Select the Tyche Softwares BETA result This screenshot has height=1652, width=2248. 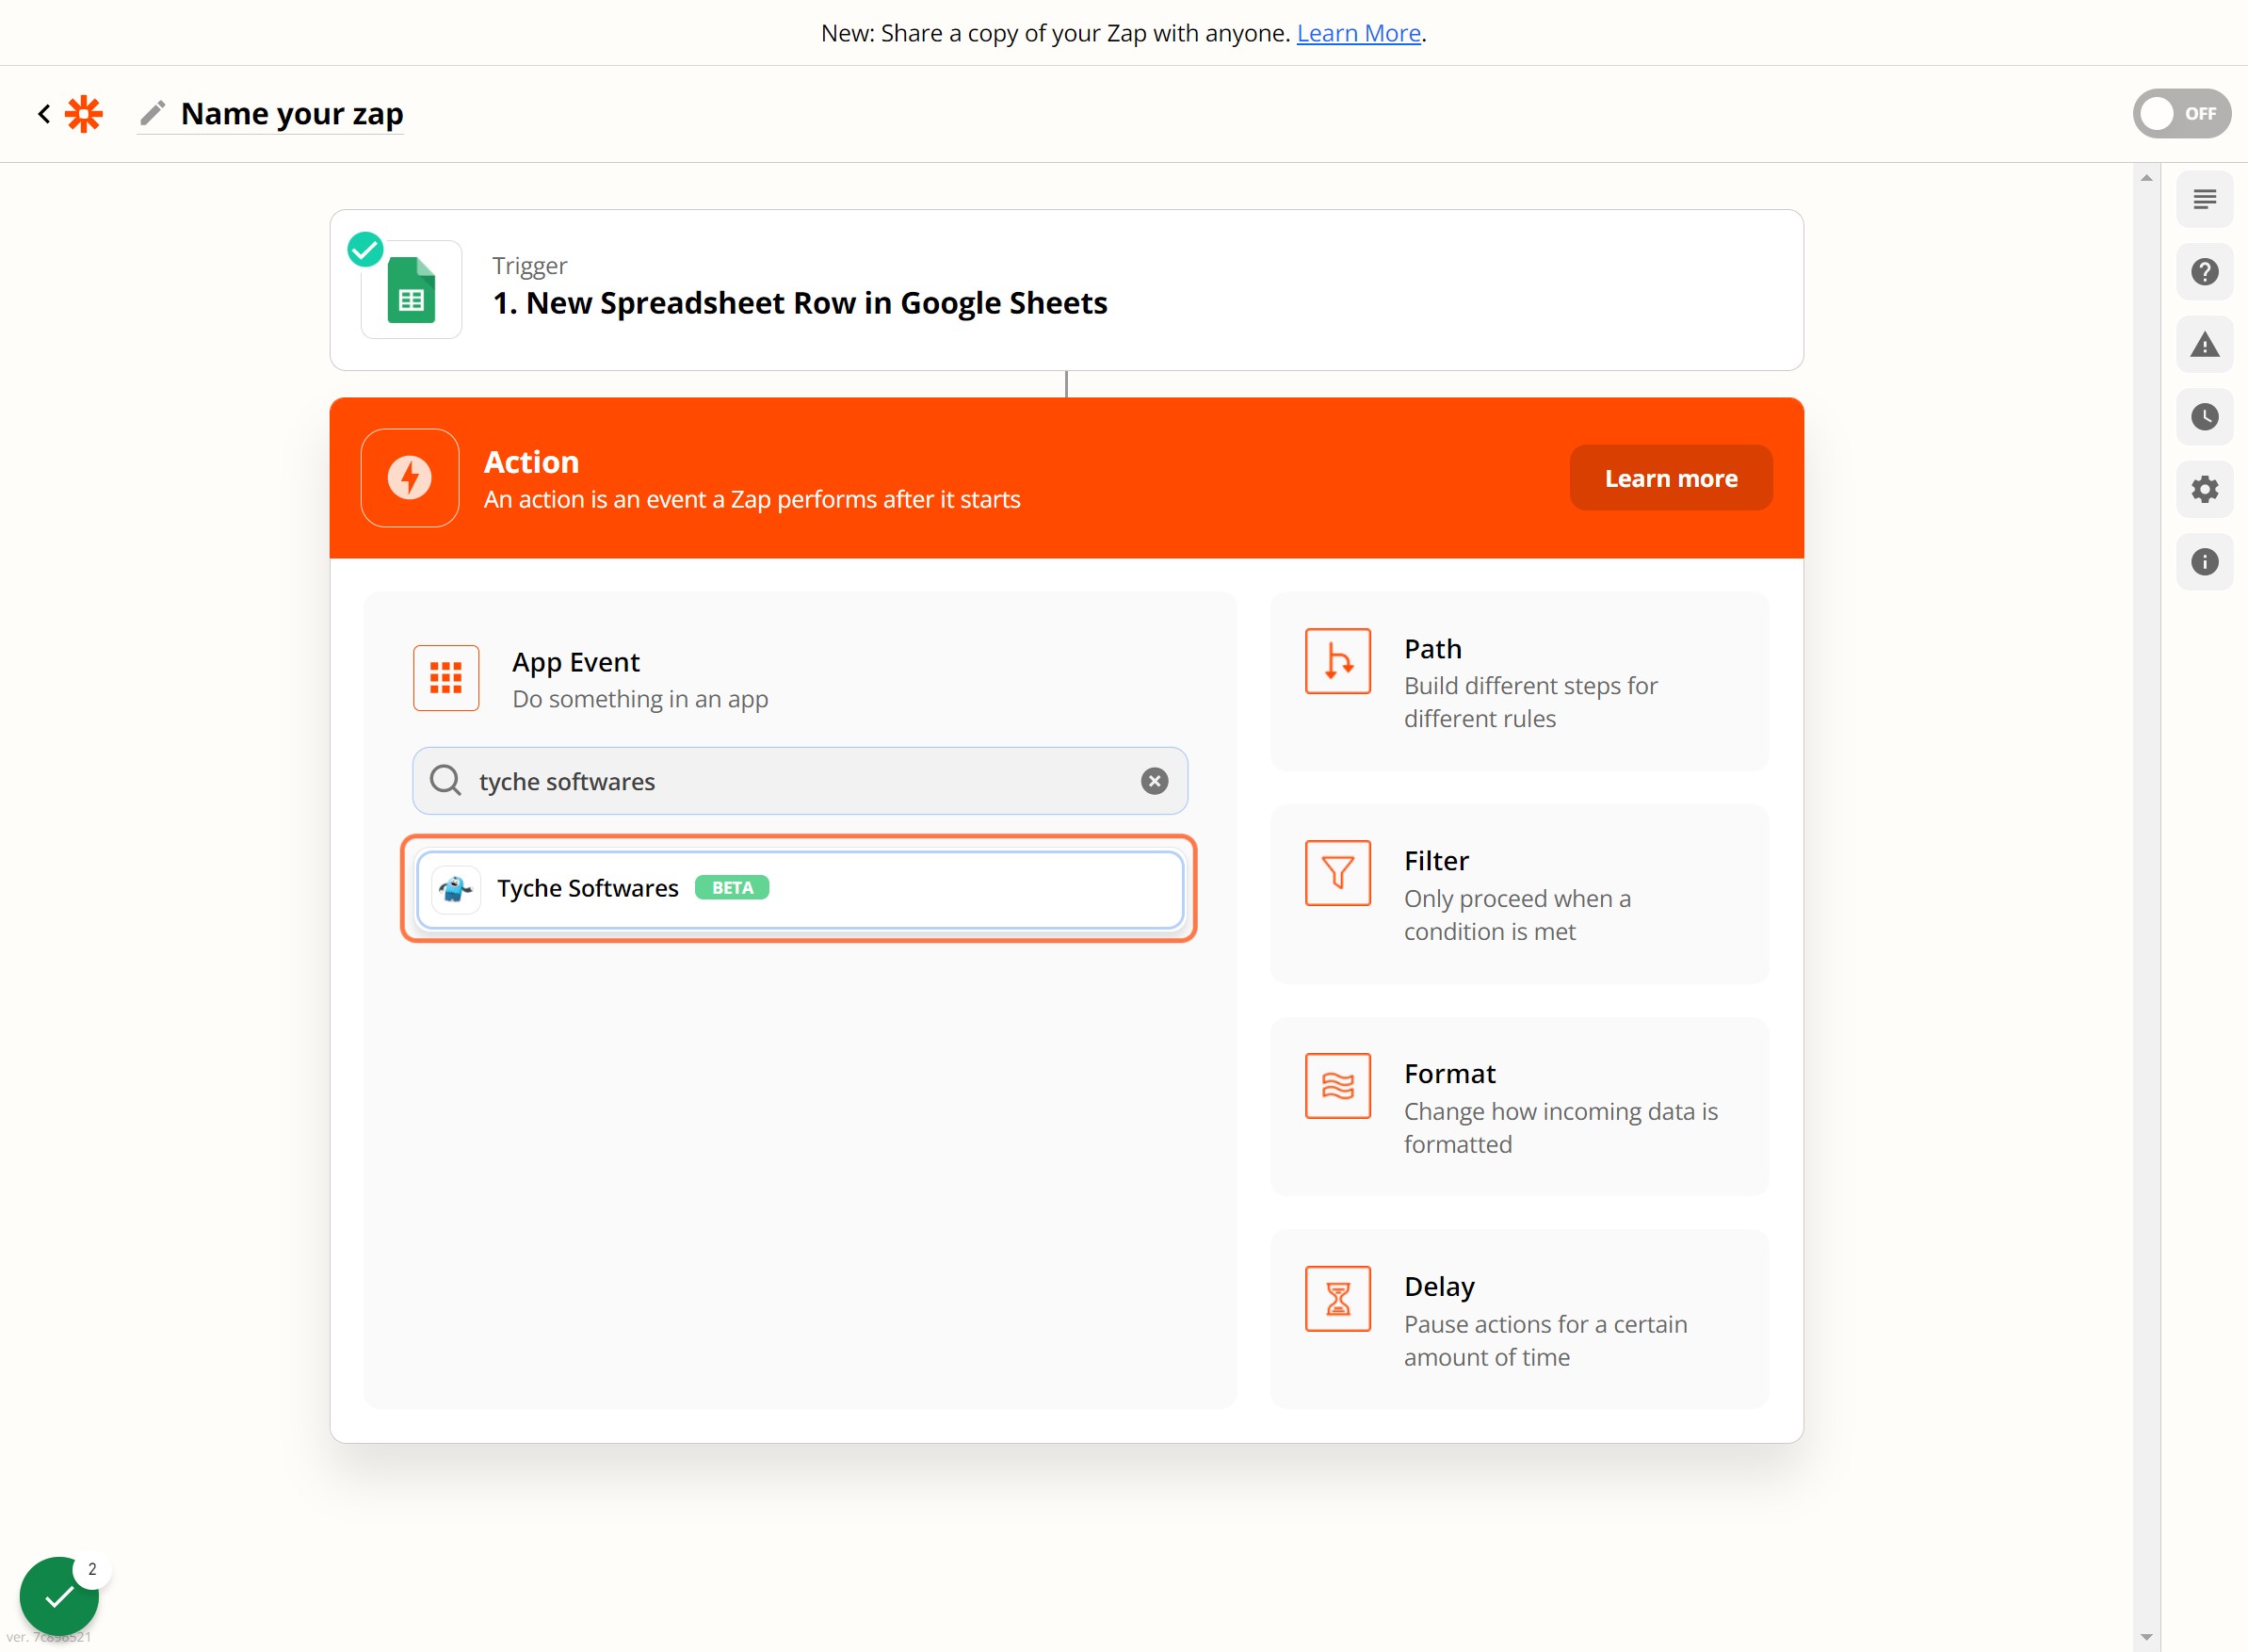point(800,889)
